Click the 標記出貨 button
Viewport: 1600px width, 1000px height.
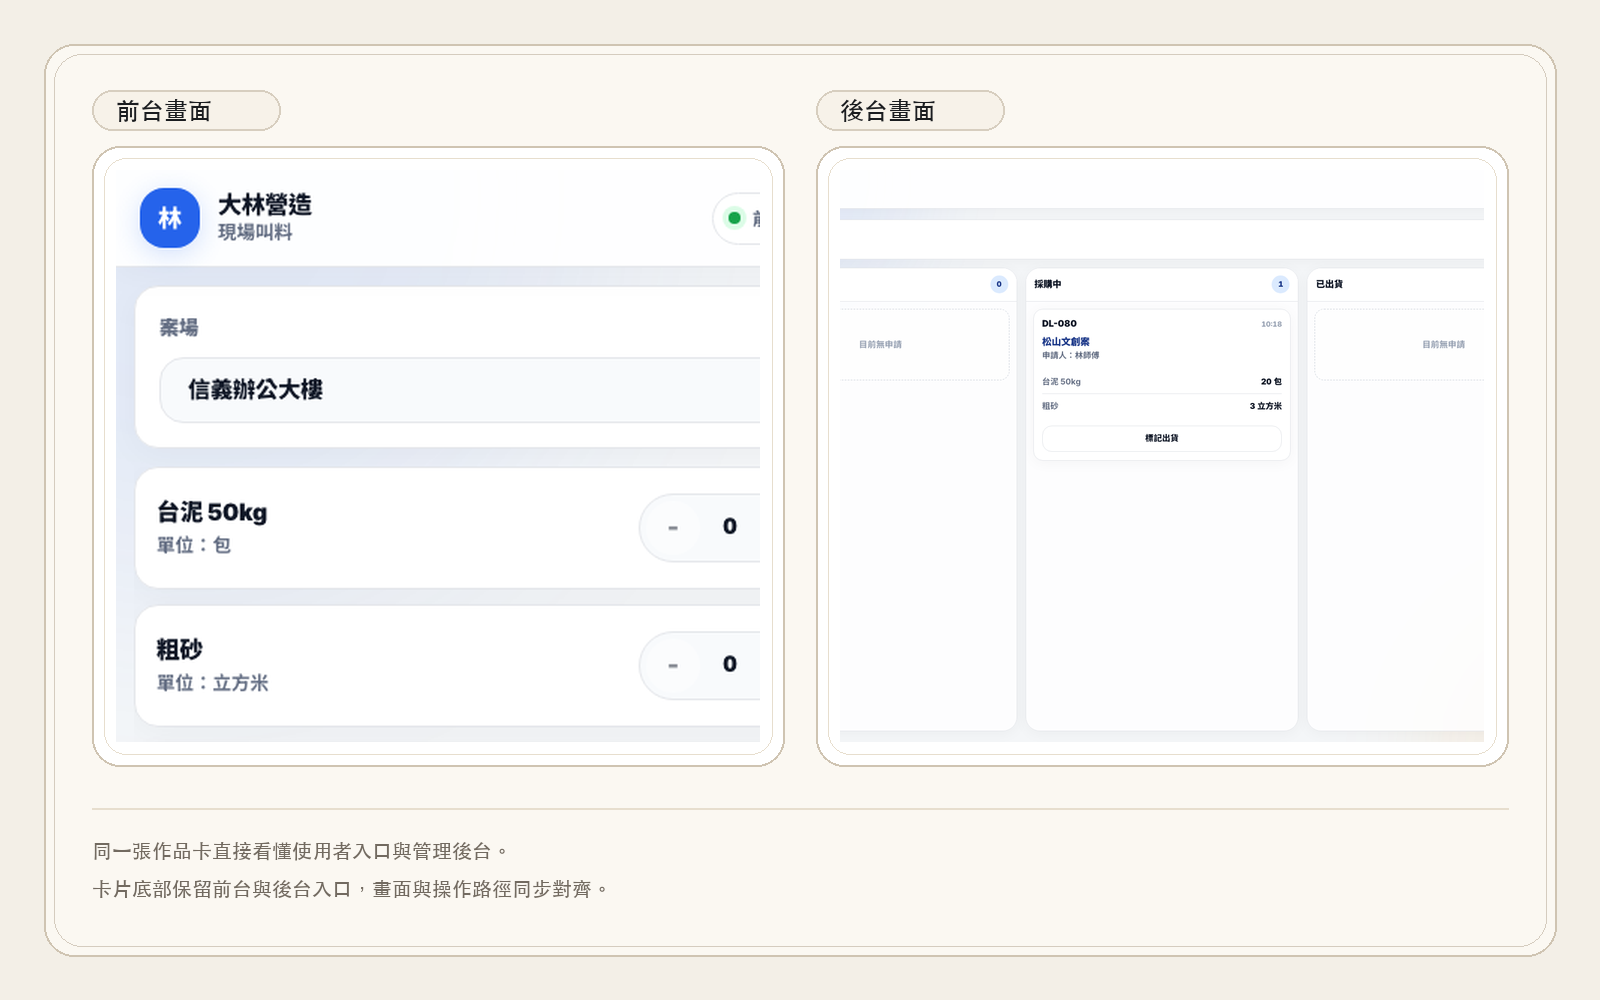(1162, 438)
